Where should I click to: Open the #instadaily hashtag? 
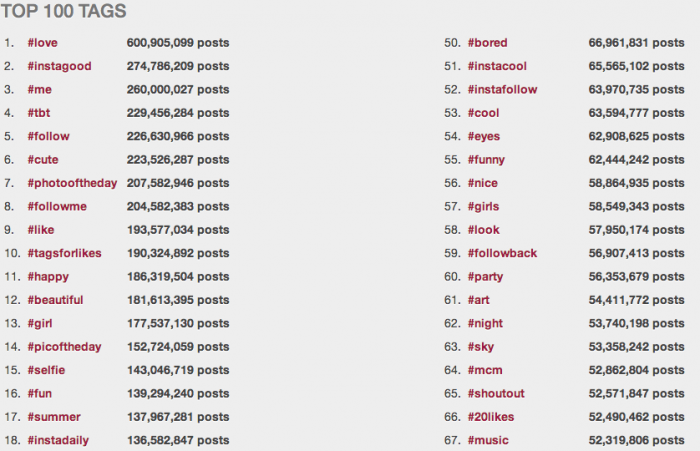point(60,440)
